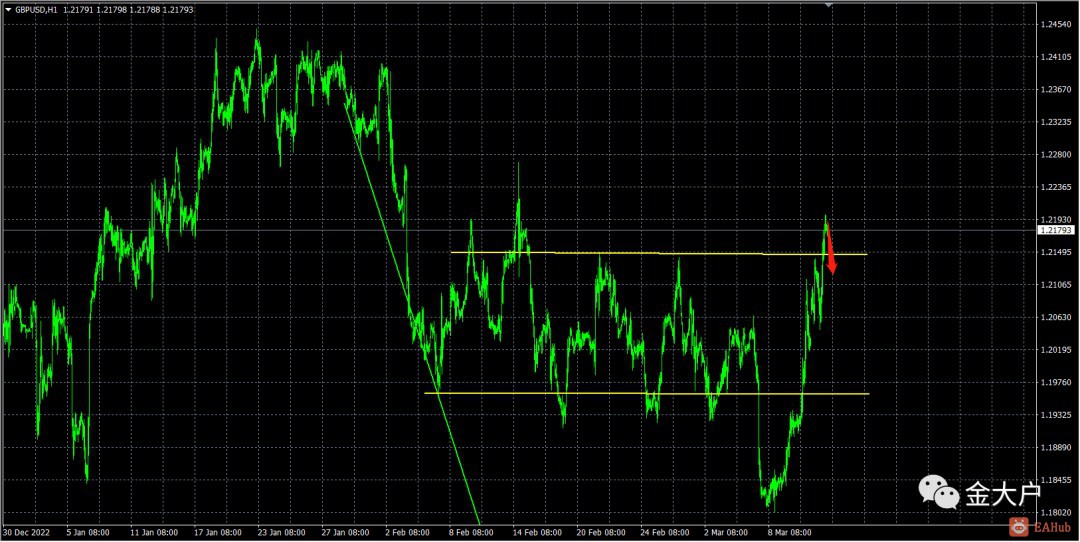Click the 2 Feb 08:00 time label
This screenshot has width=1080, height=542.
tap(408, 533)
